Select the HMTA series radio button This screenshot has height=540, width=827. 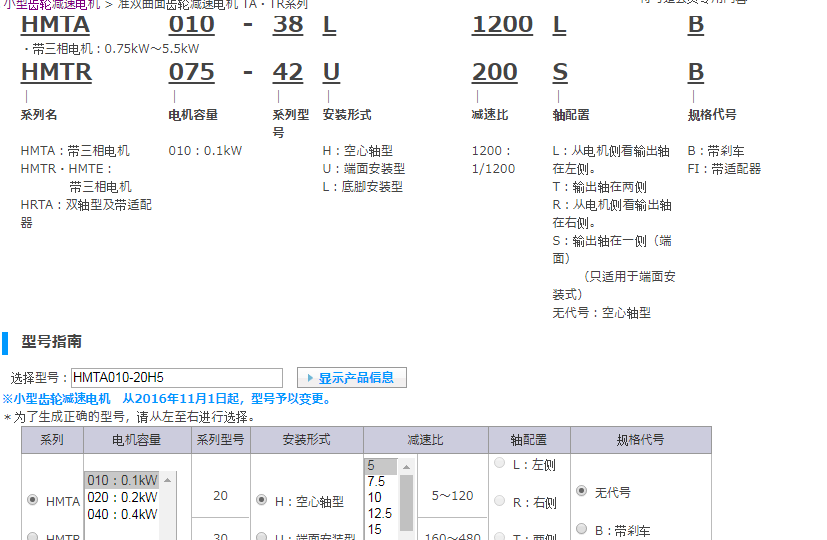[33, 500]
